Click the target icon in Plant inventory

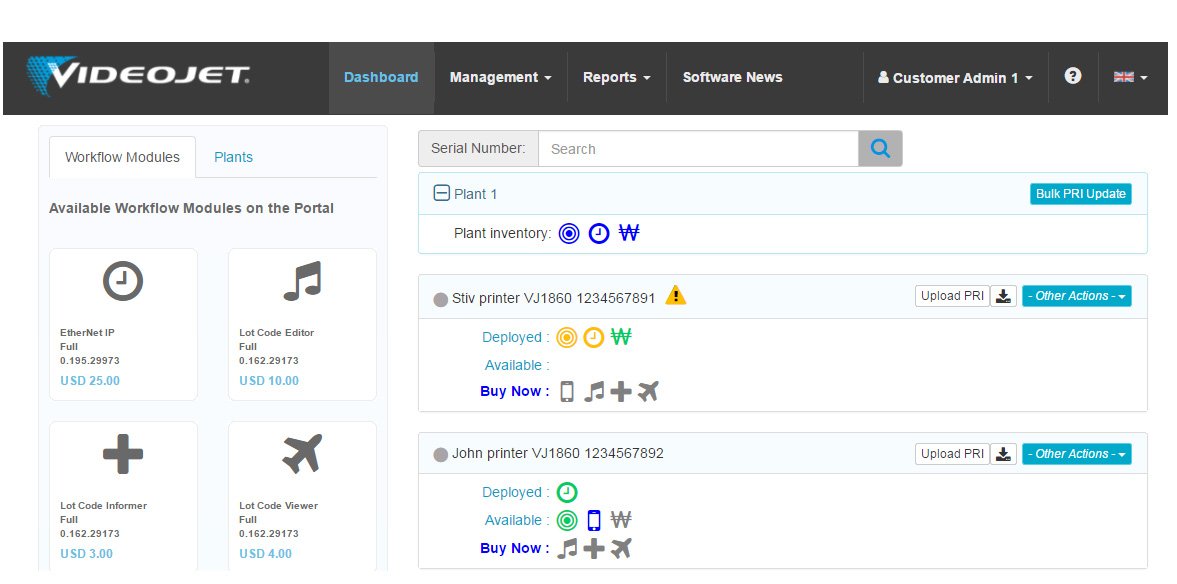570,234
